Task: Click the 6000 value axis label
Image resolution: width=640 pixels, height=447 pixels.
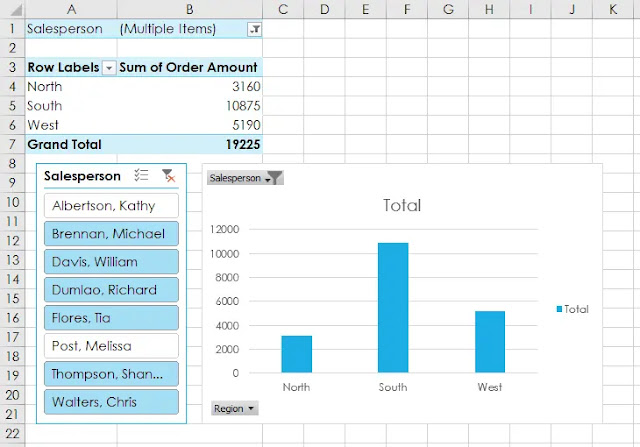Action: click(227, 301)
